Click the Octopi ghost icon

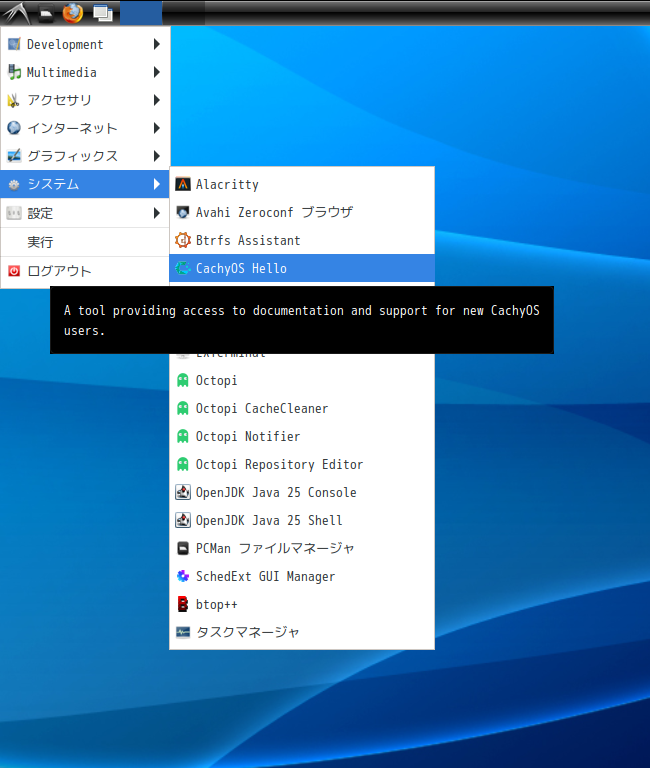(183, 381)
